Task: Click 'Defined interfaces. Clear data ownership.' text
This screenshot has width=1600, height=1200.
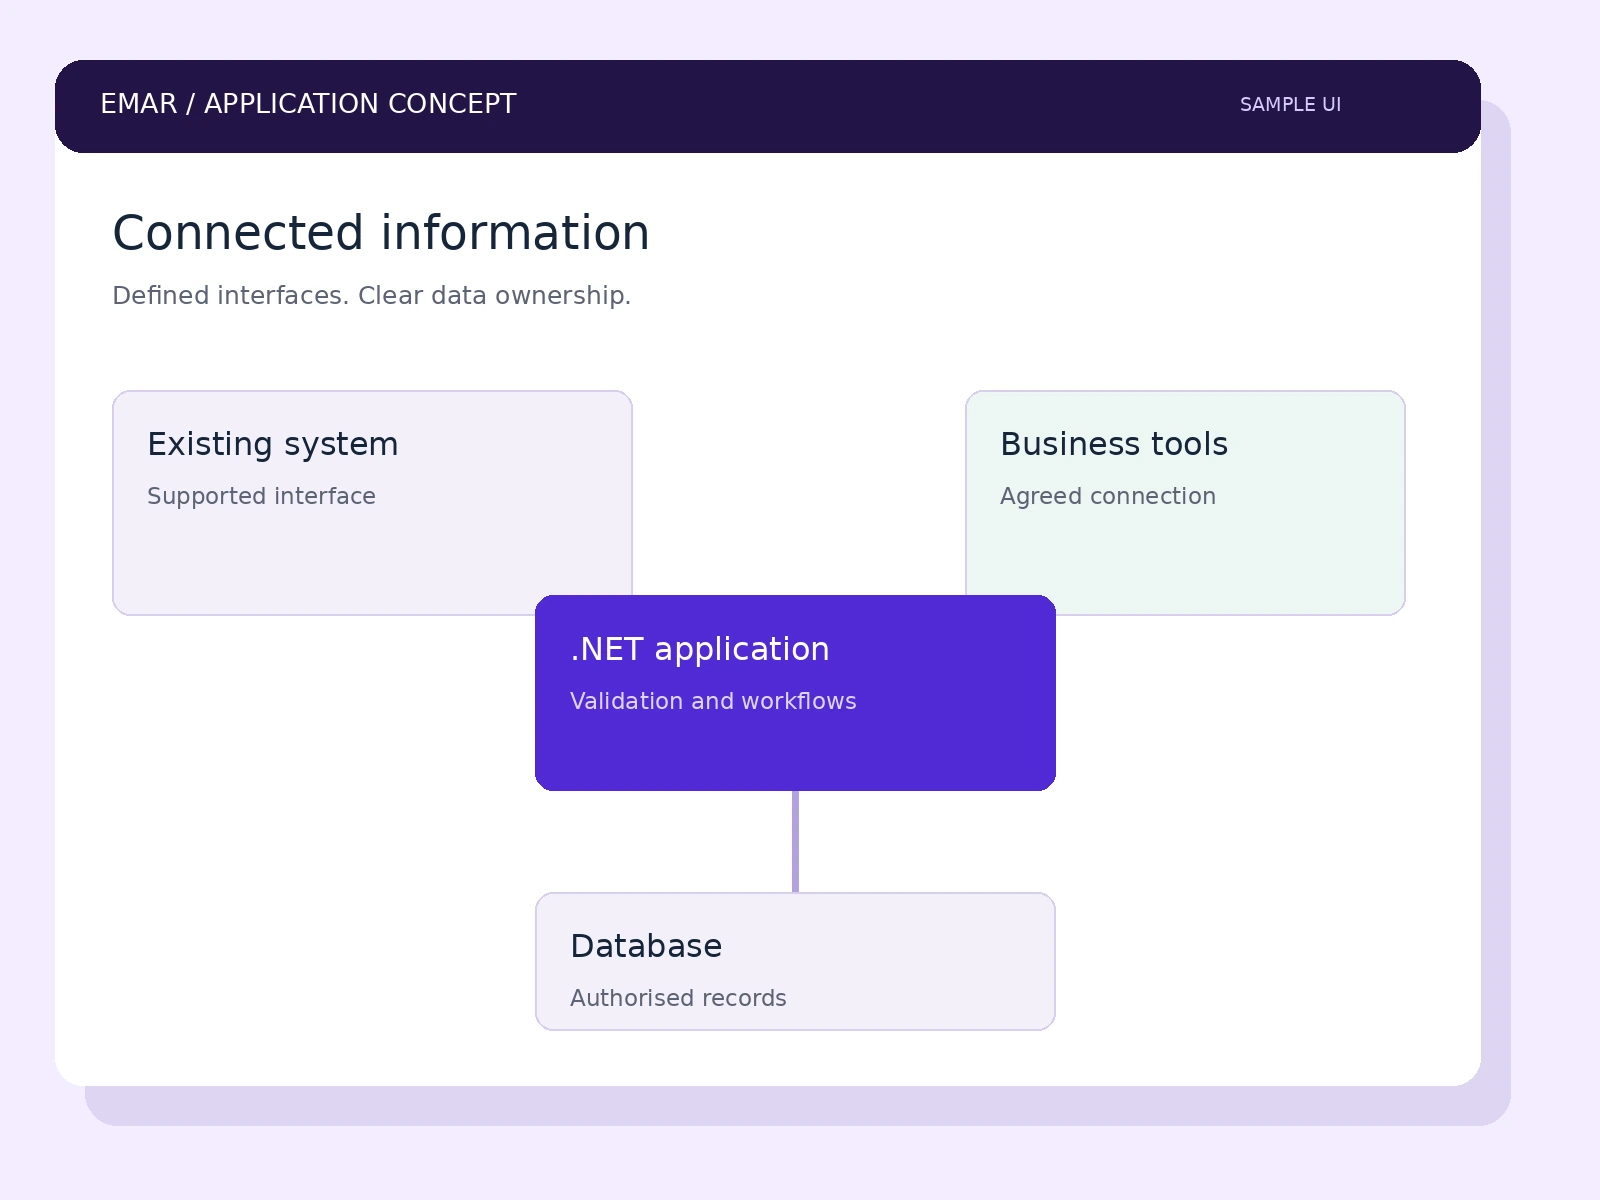Action: pos(371,296)
